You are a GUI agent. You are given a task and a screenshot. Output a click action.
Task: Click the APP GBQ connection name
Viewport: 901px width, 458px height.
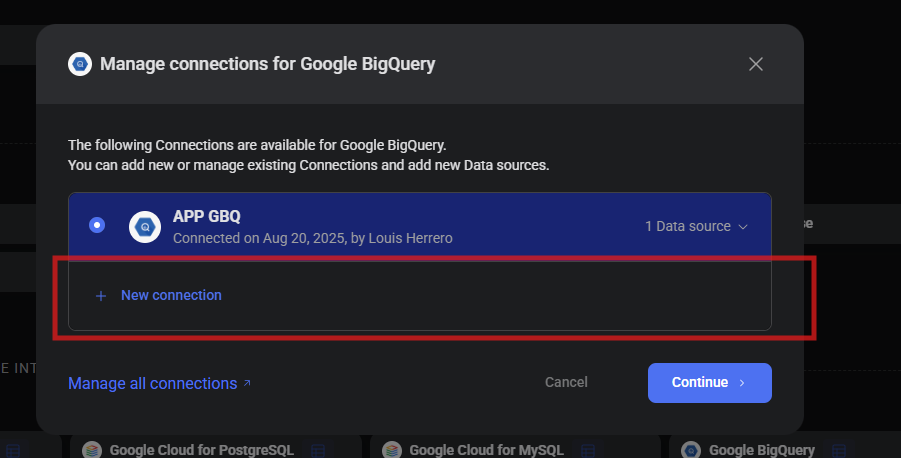(207, 217)
